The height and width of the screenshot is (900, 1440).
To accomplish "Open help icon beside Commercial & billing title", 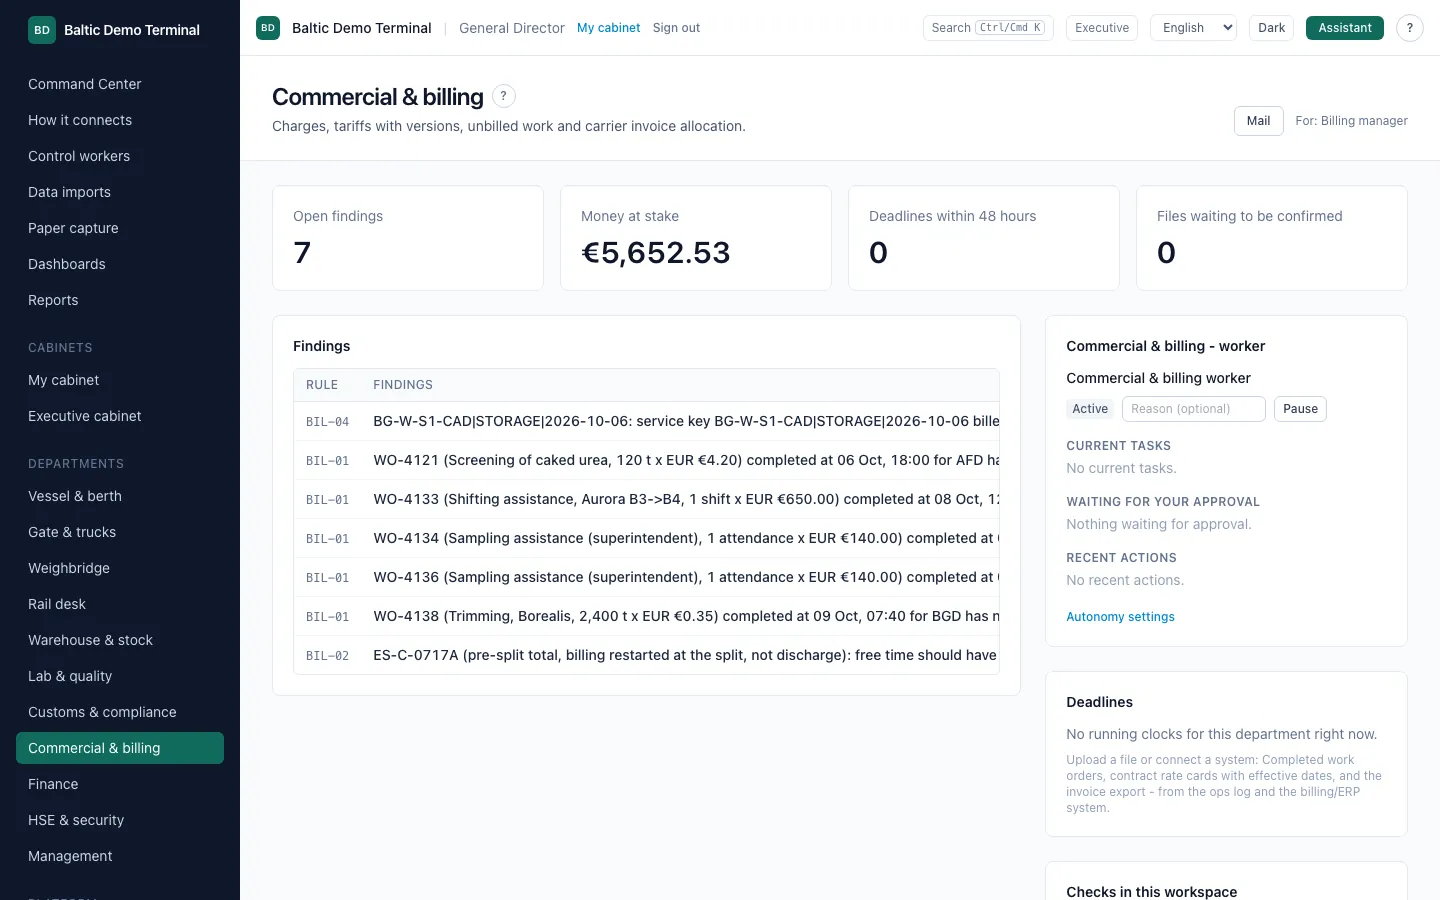I will (x=504, y=96).
